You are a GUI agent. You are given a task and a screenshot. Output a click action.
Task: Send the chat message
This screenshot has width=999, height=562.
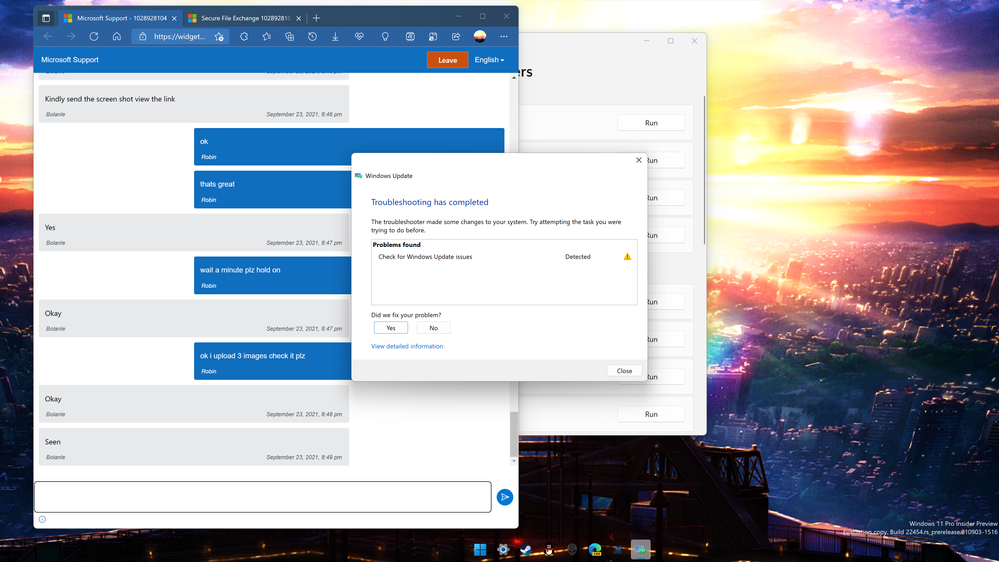(x=505, y=497)
